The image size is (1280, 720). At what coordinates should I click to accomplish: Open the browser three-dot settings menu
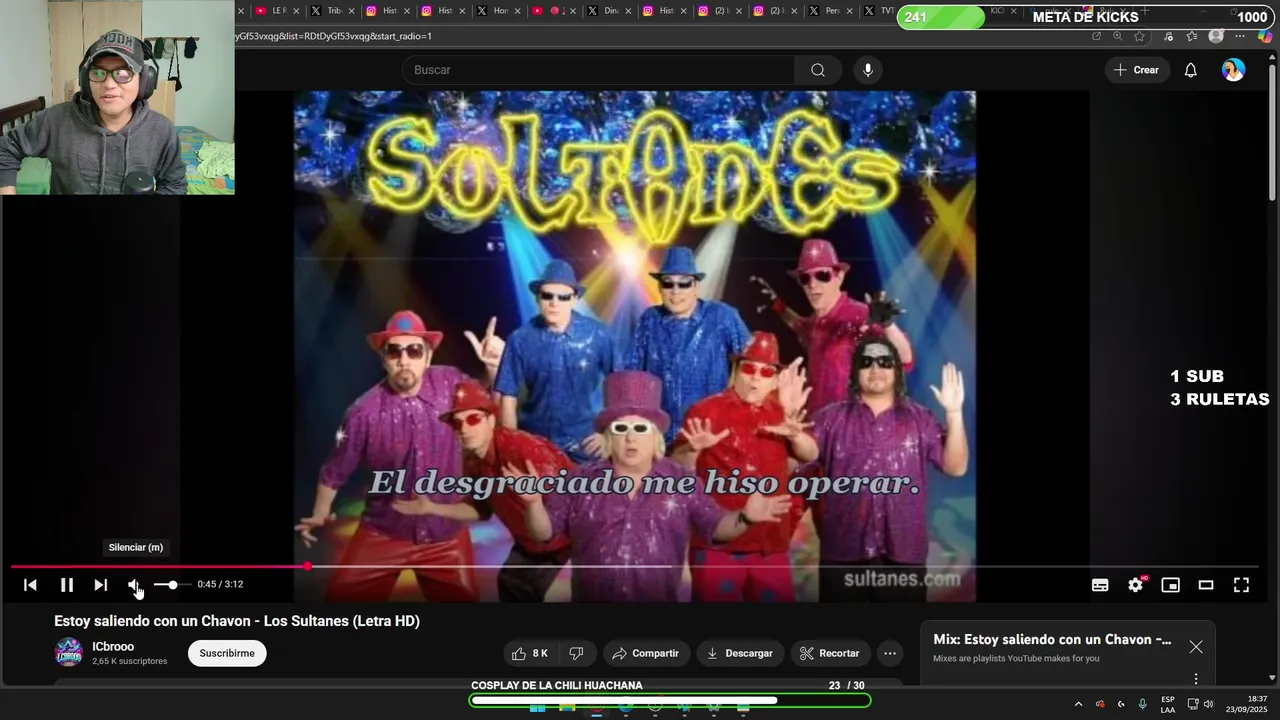1240,36
